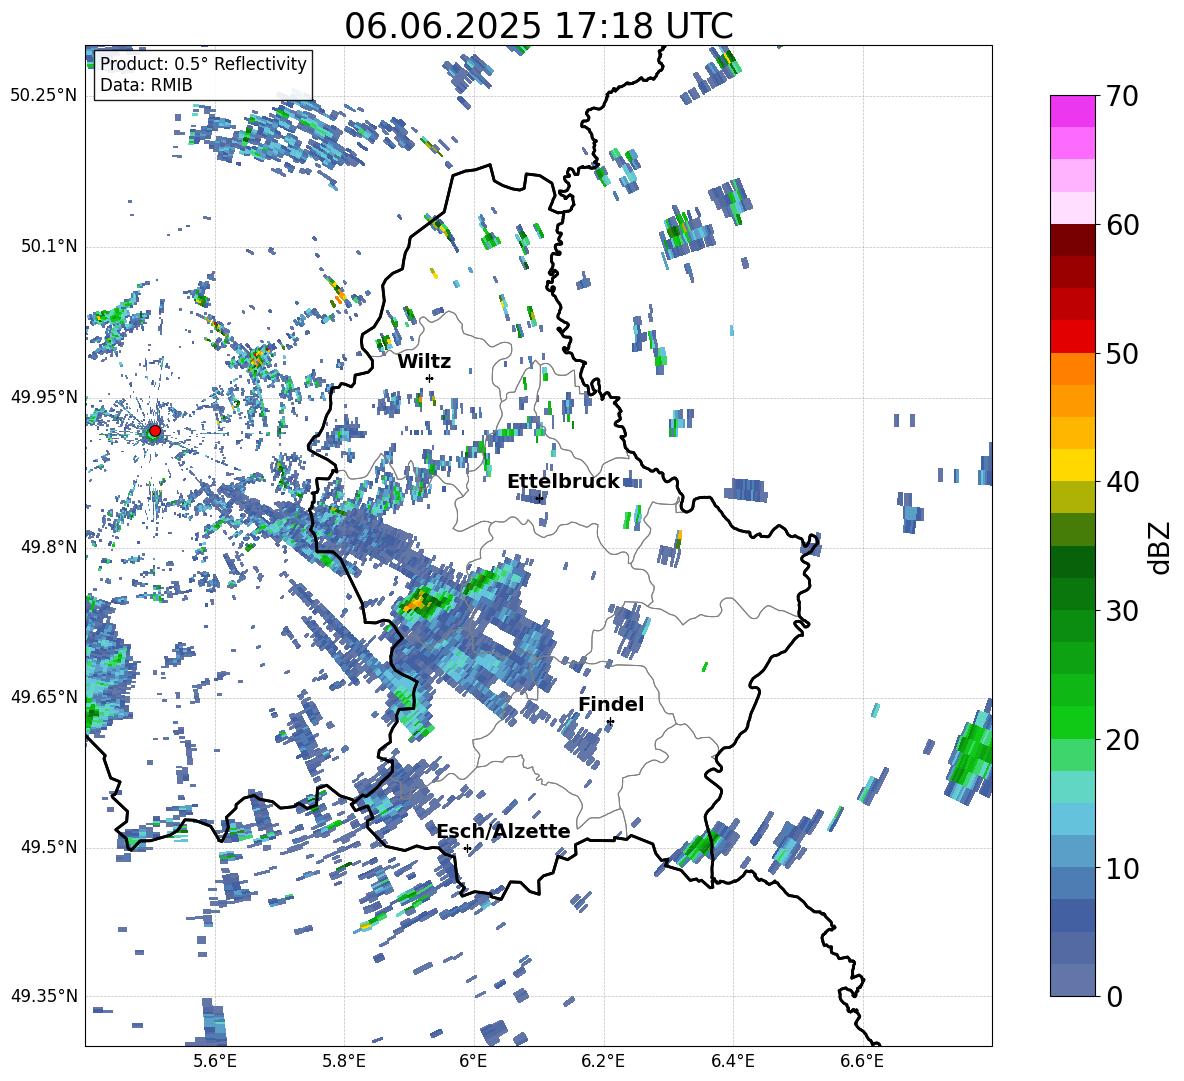Click the Esch/Alzette city label

503,831
